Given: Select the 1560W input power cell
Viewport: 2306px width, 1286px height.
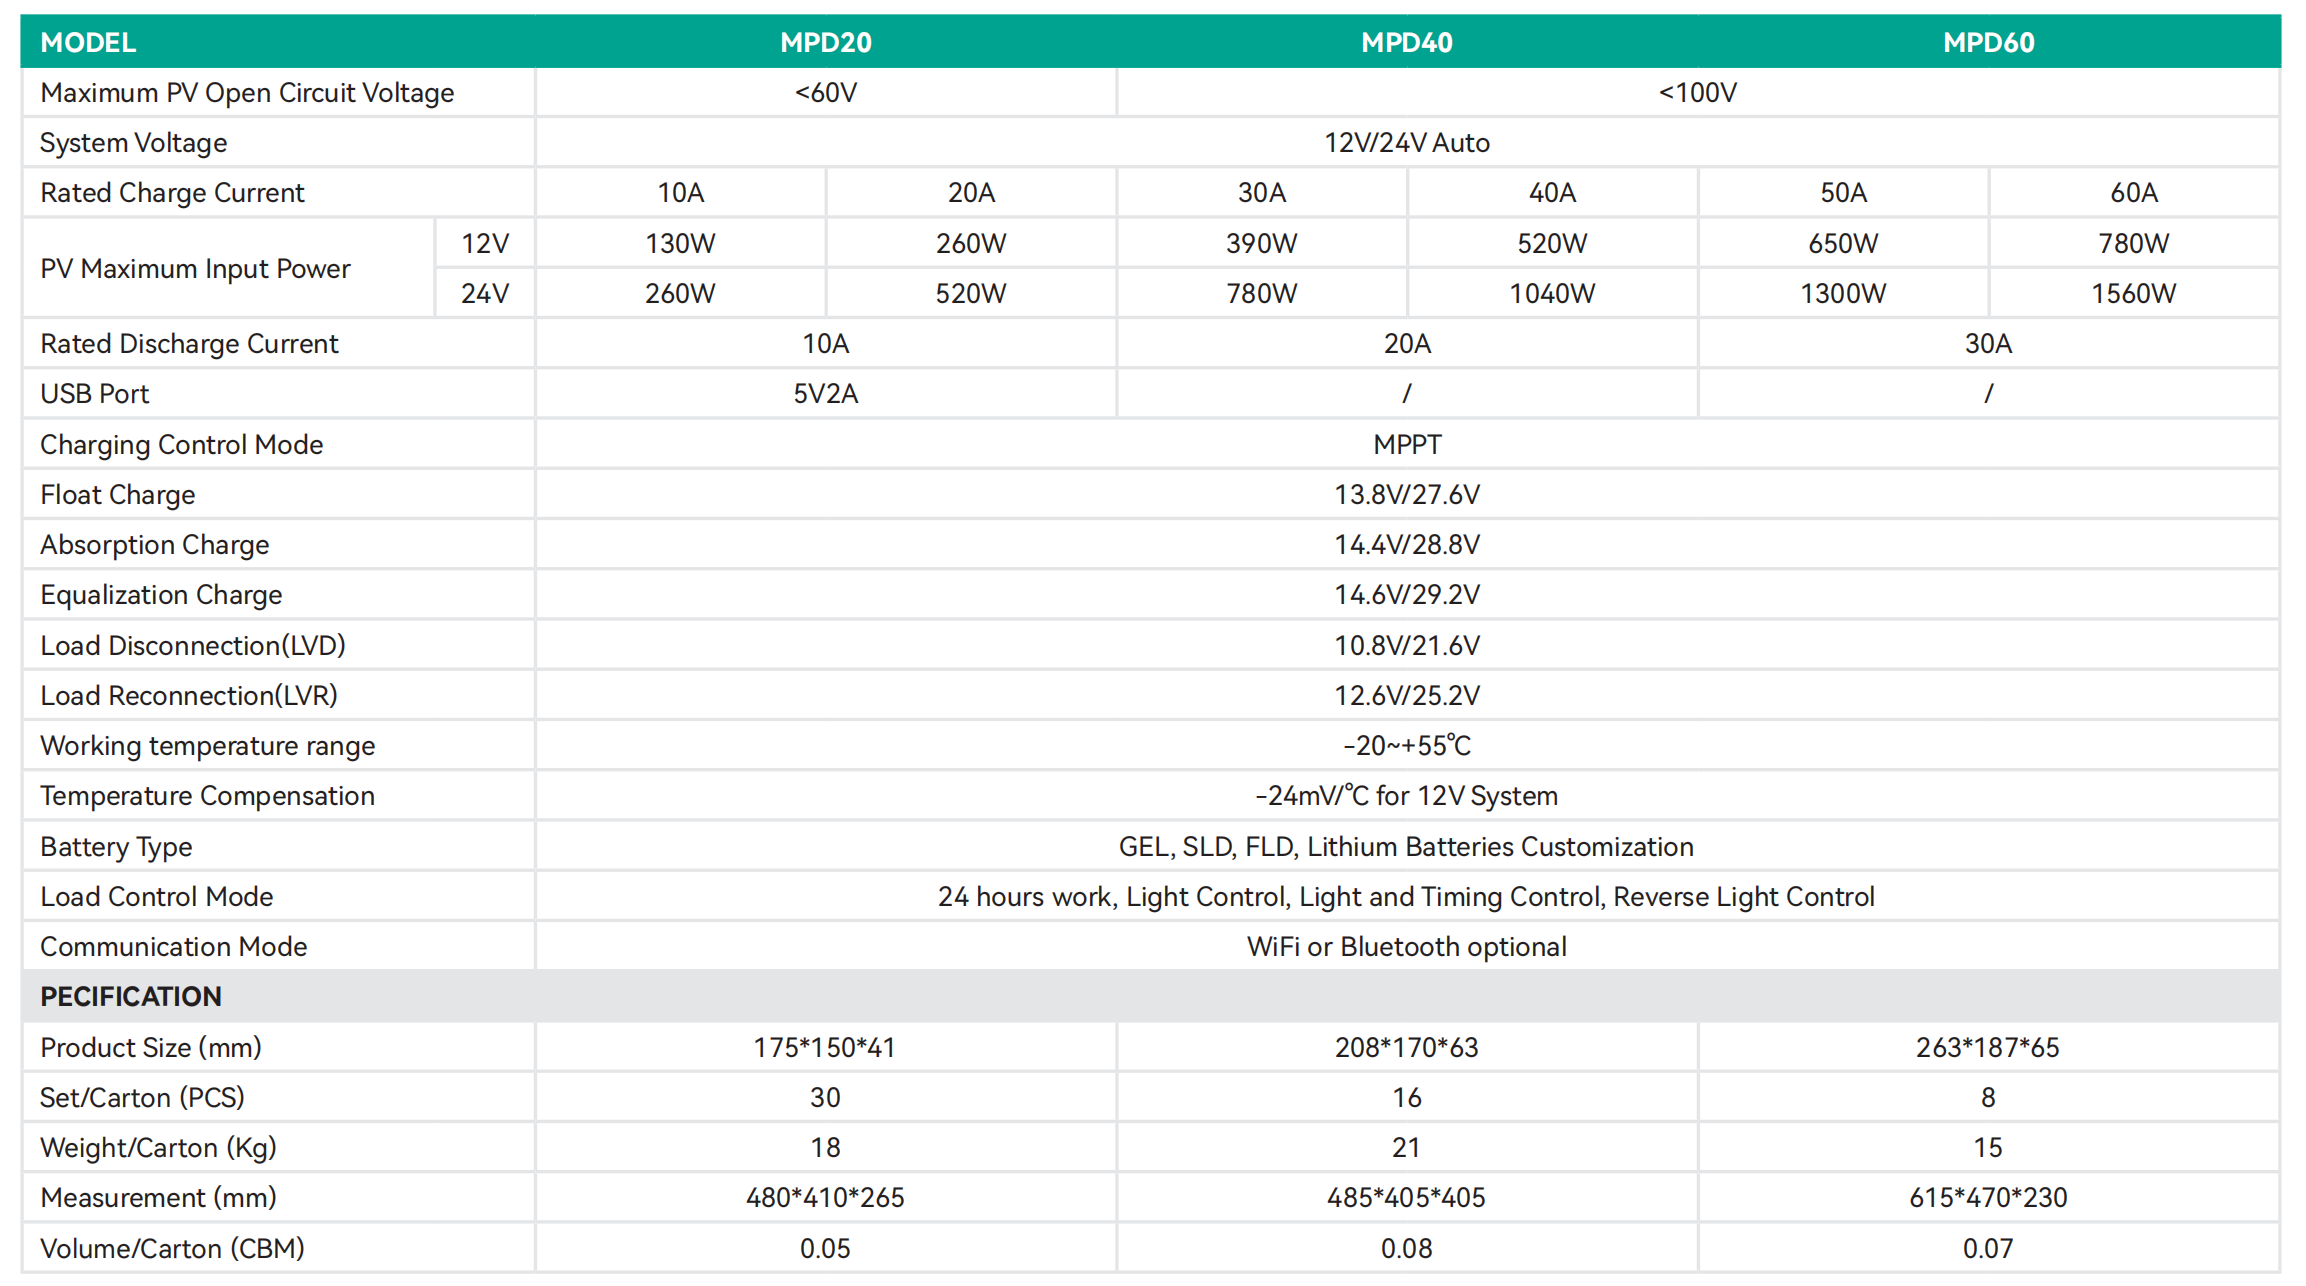Looking at the screenshot, I should (x=2133, y=294).
